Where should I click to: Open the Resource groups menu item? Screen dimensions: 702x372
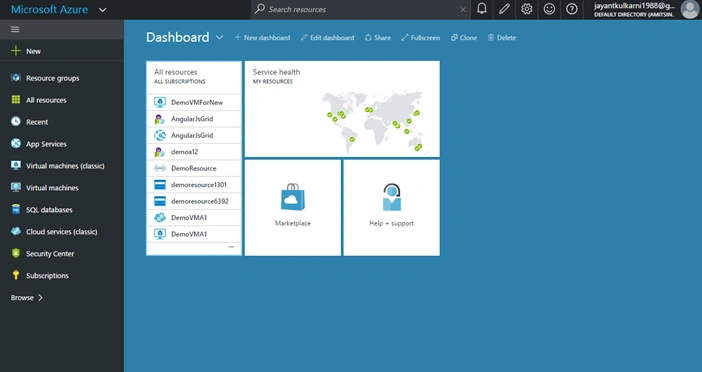click(62, 78)
